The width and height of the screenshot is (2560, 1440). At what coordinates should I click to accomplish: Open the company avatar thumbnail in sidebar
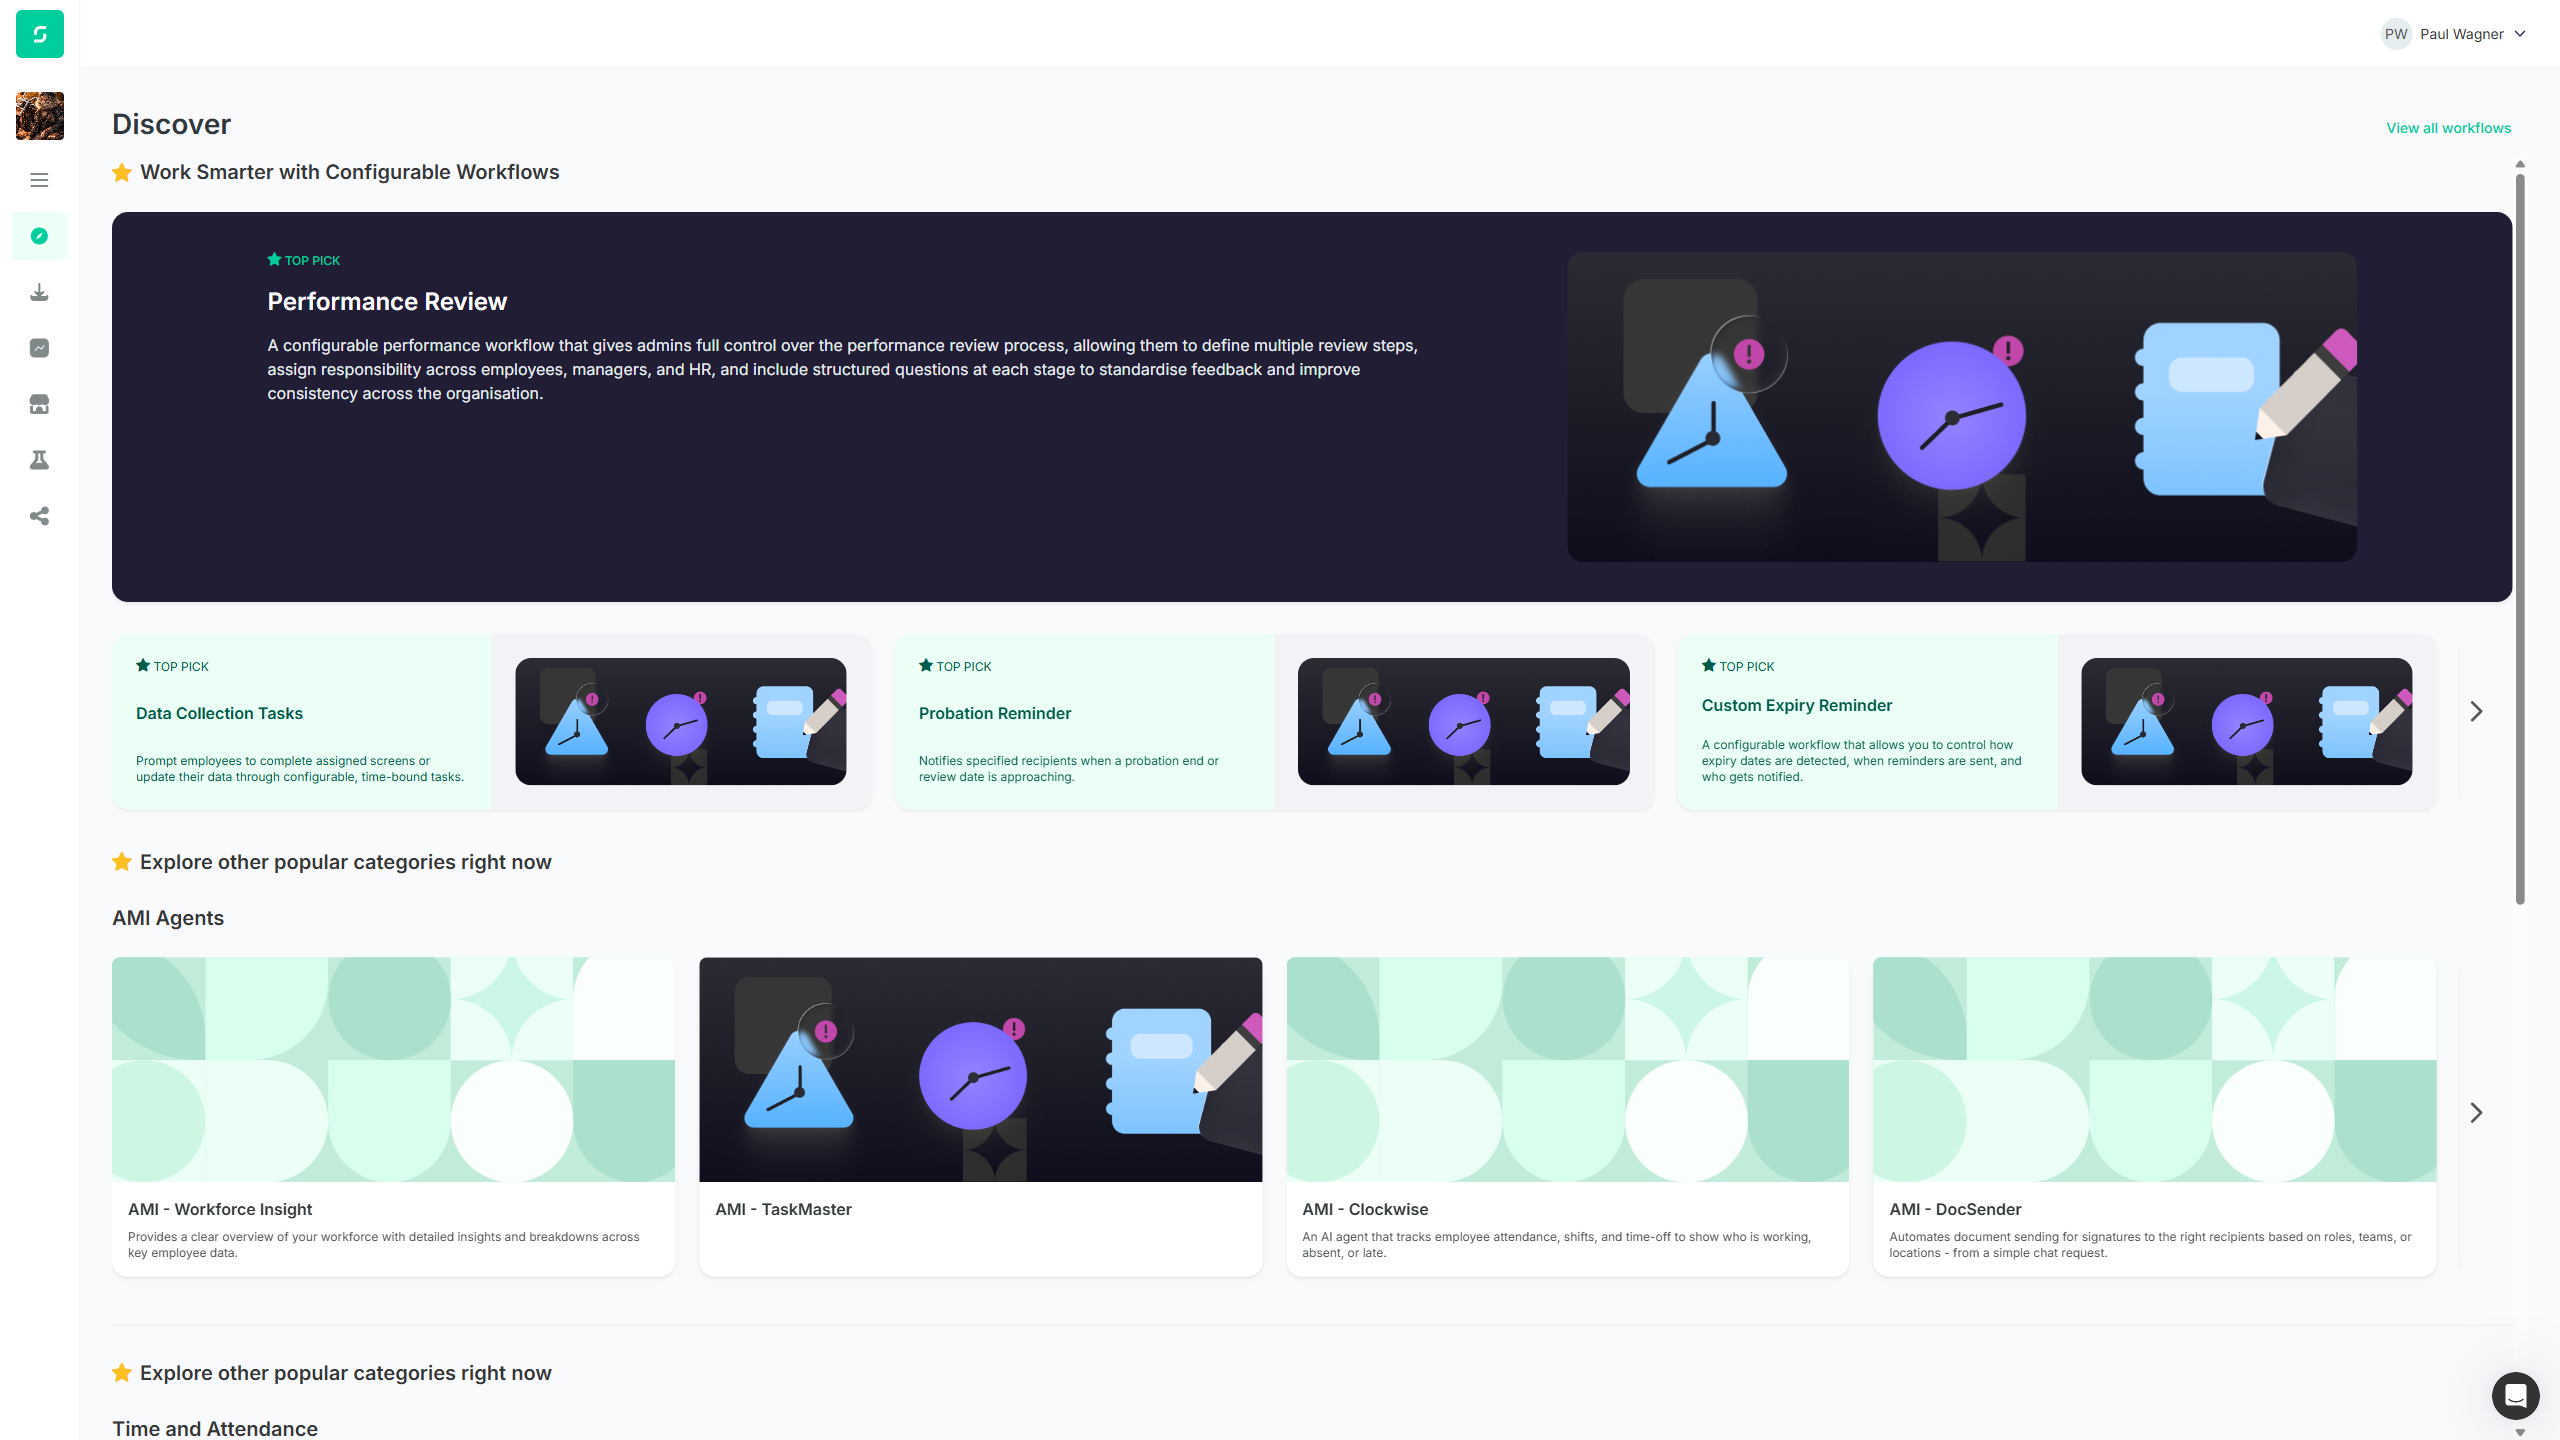pyautogui.click(x=40, y=116)
